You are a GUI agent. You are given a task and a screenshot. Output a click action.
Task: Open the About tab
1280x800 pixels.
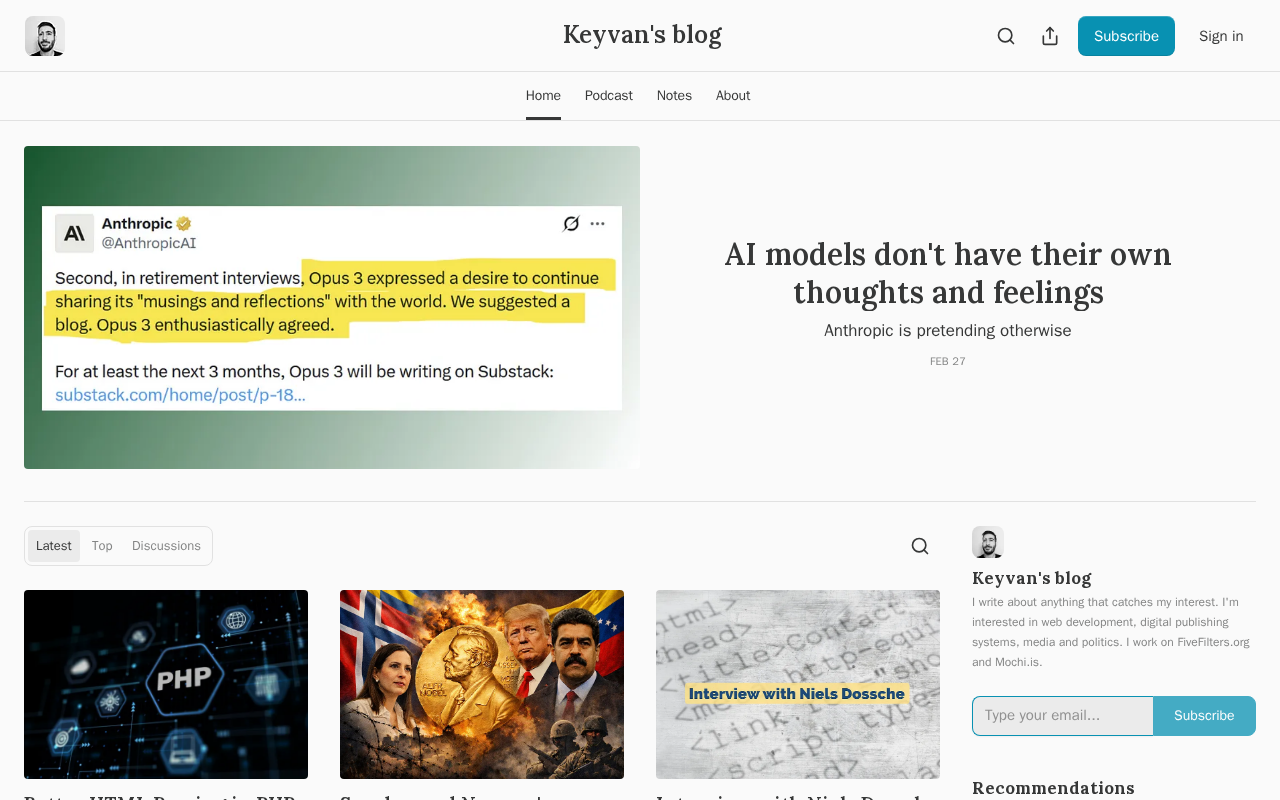point(733,96)
